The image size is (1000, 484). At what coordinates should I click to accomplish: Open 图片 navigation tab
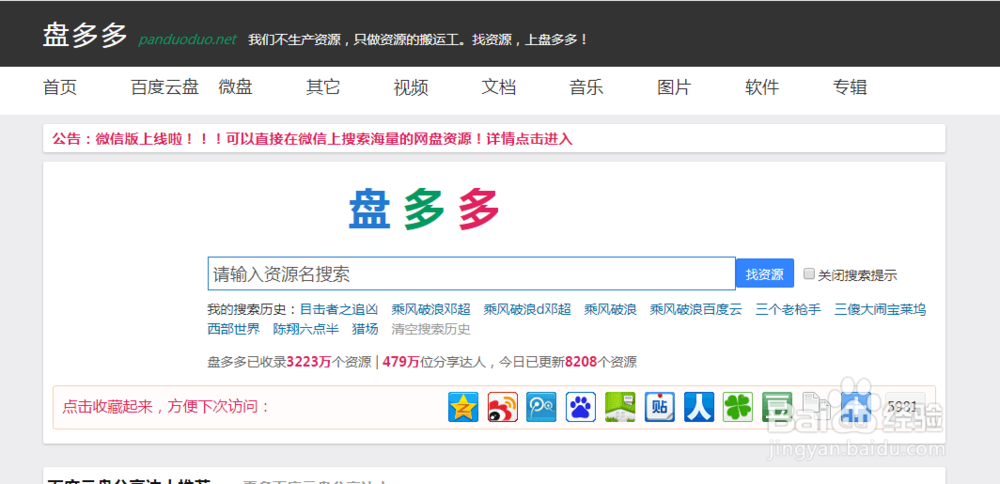tap(674, 87)
